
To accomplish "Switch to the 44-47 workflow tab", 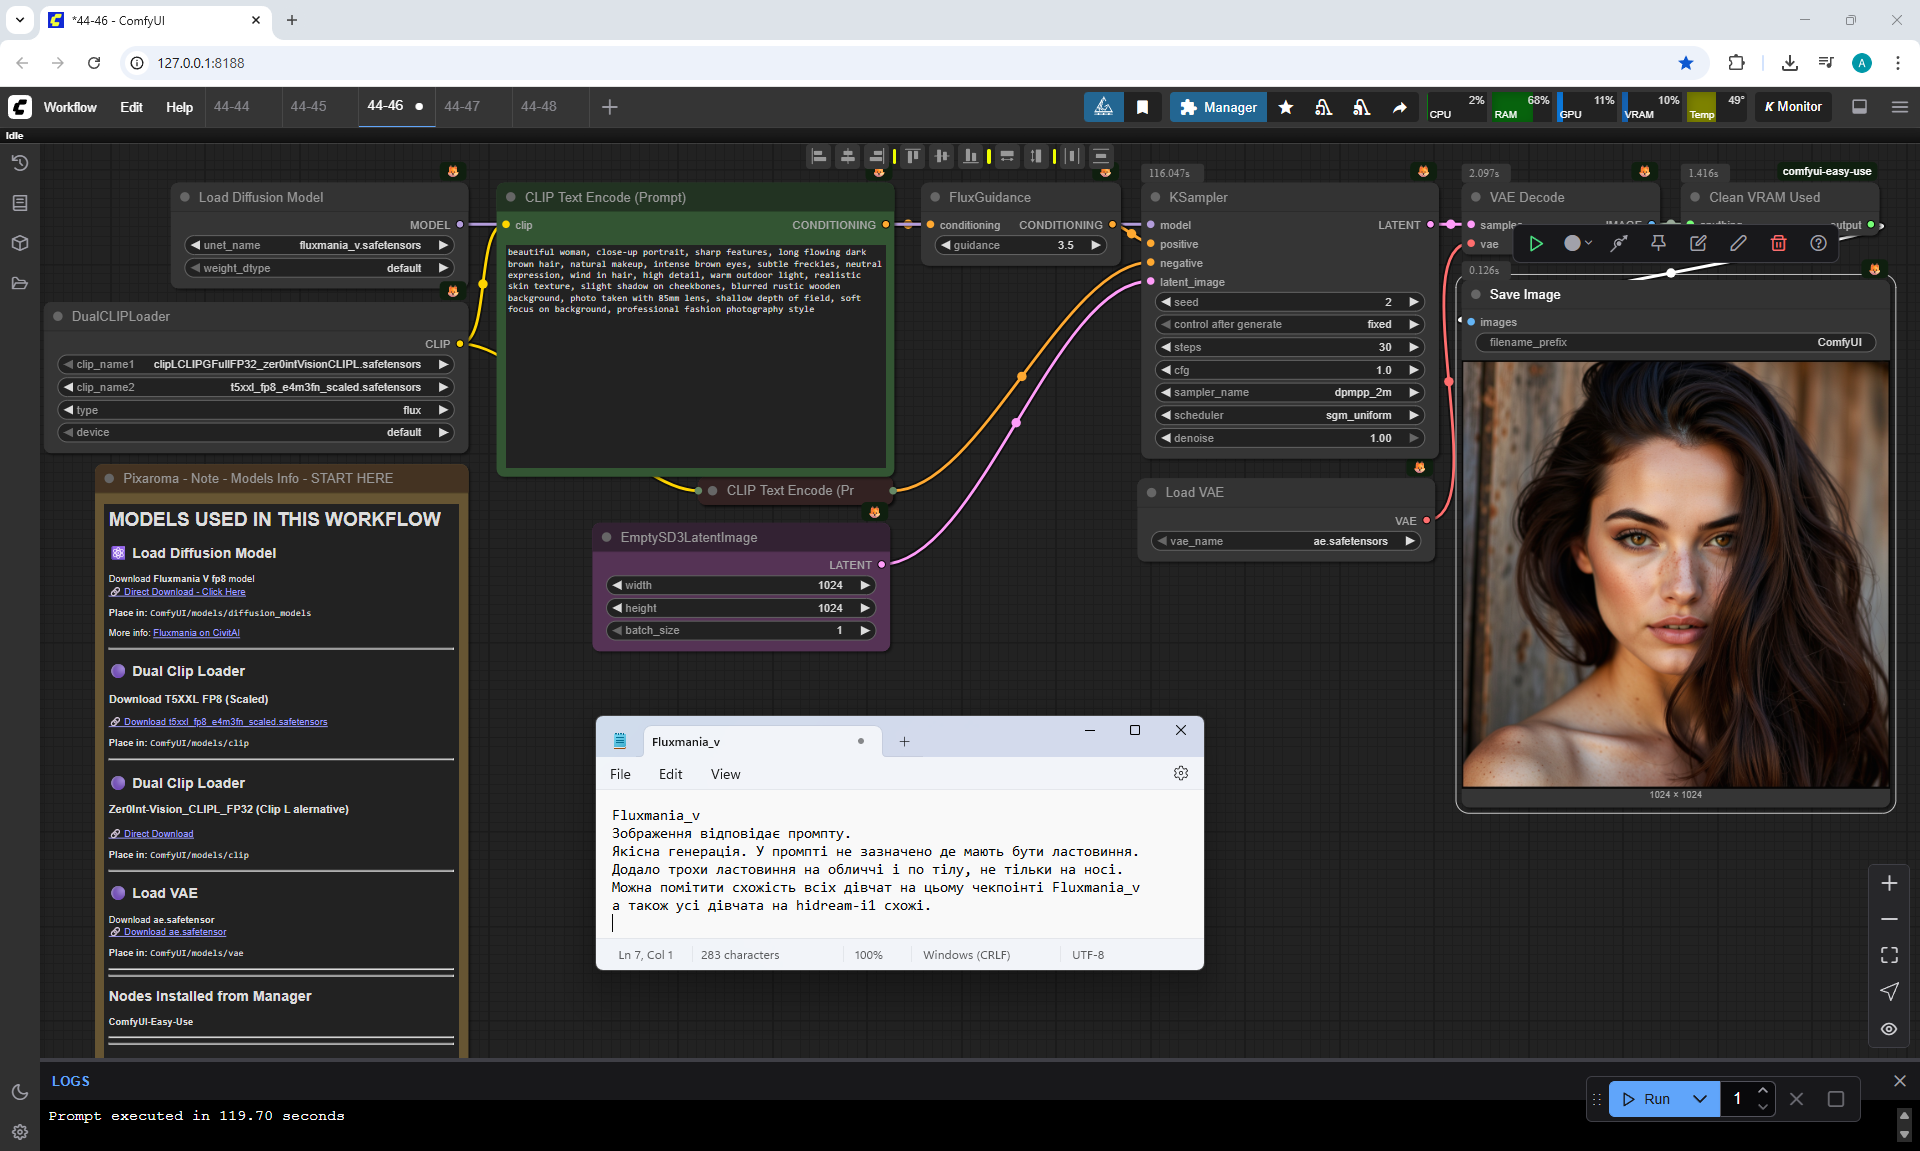I will pos(462,106).
